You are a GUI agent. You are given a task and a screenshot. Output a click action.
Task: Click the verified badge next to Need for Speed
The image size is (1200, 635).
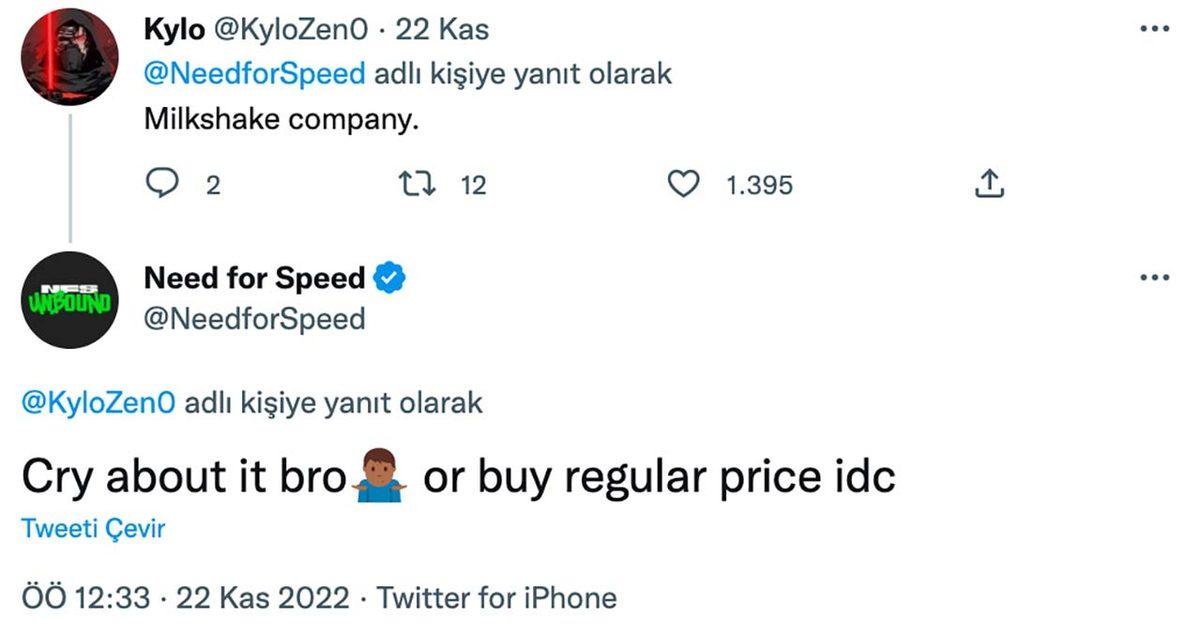[390, 278]
